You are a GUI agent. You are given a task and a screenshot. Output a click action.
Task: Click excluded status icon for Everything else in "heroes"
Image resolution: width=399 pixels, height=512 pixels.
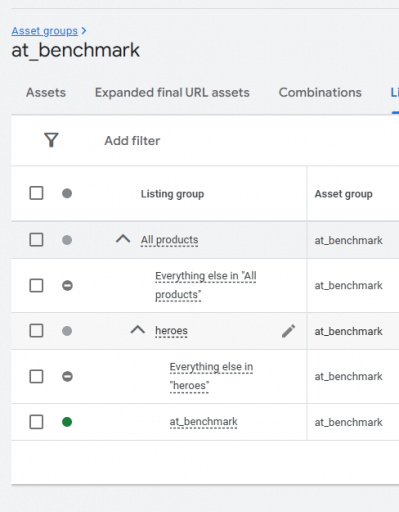(x=67, y=376)
